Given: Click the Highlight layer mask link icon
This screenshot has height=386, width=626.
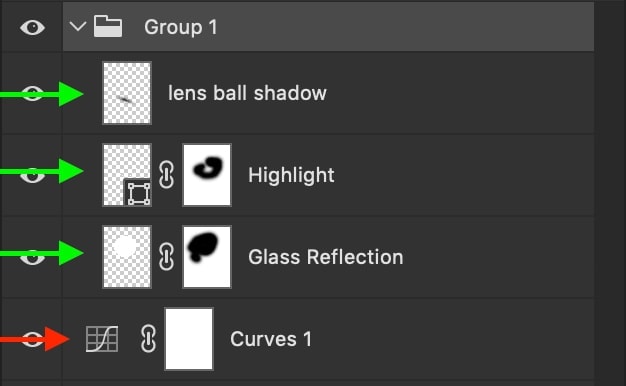Looking at the screenshot, I should pyautogui.click(x=166, y=175).
